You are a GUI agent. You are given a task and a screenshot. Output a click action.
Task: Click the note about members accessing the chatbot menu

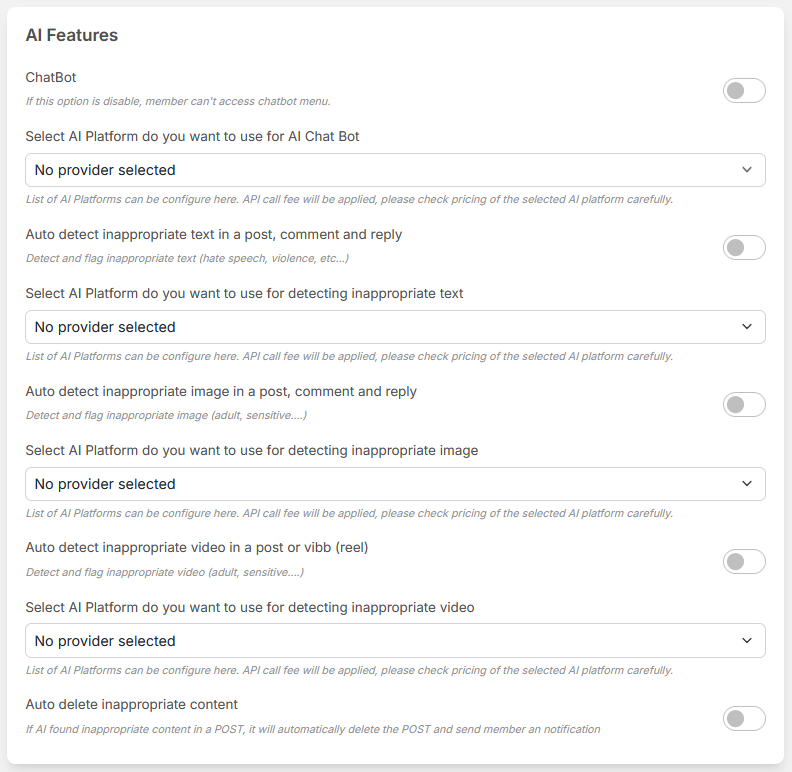pos(178,101)
